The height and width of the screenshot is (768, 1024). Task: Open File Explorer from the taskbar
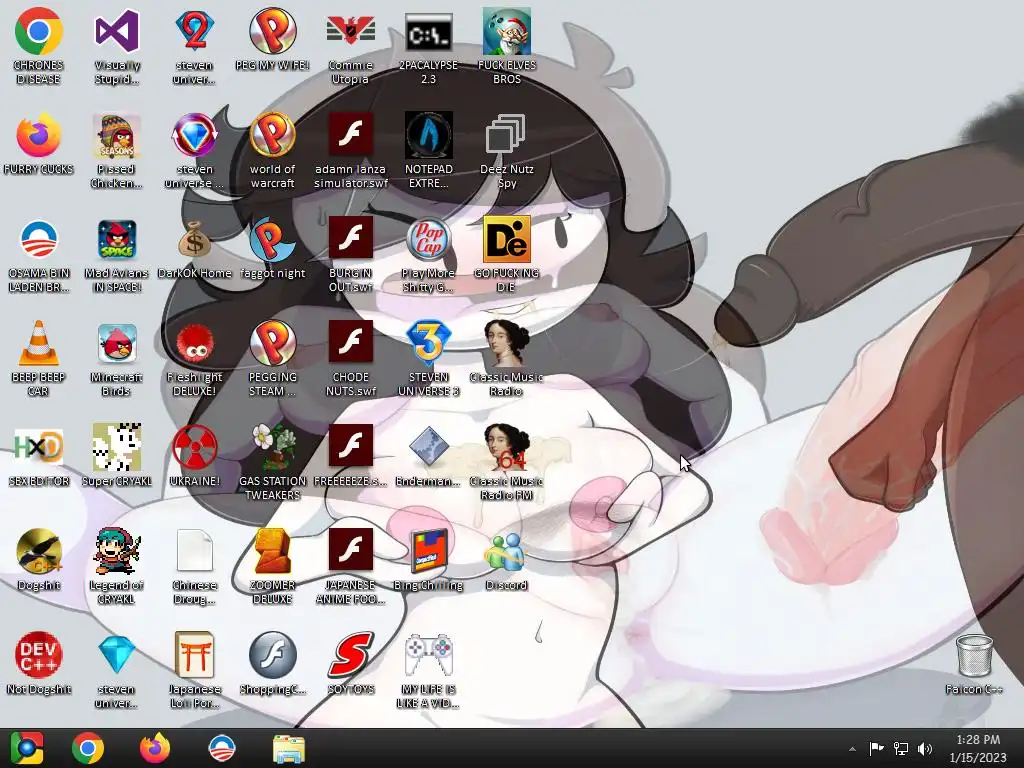(x=289, y=748)
